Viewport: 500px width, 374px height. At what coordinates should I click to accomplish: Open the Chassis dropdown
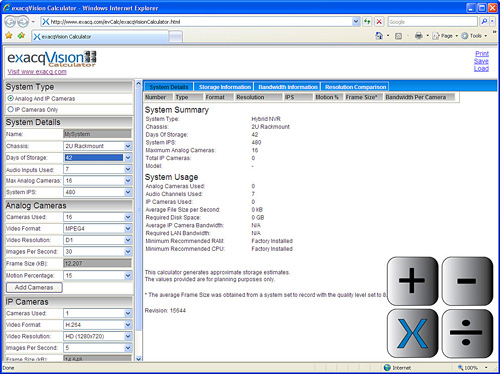(x=97, y=146)
